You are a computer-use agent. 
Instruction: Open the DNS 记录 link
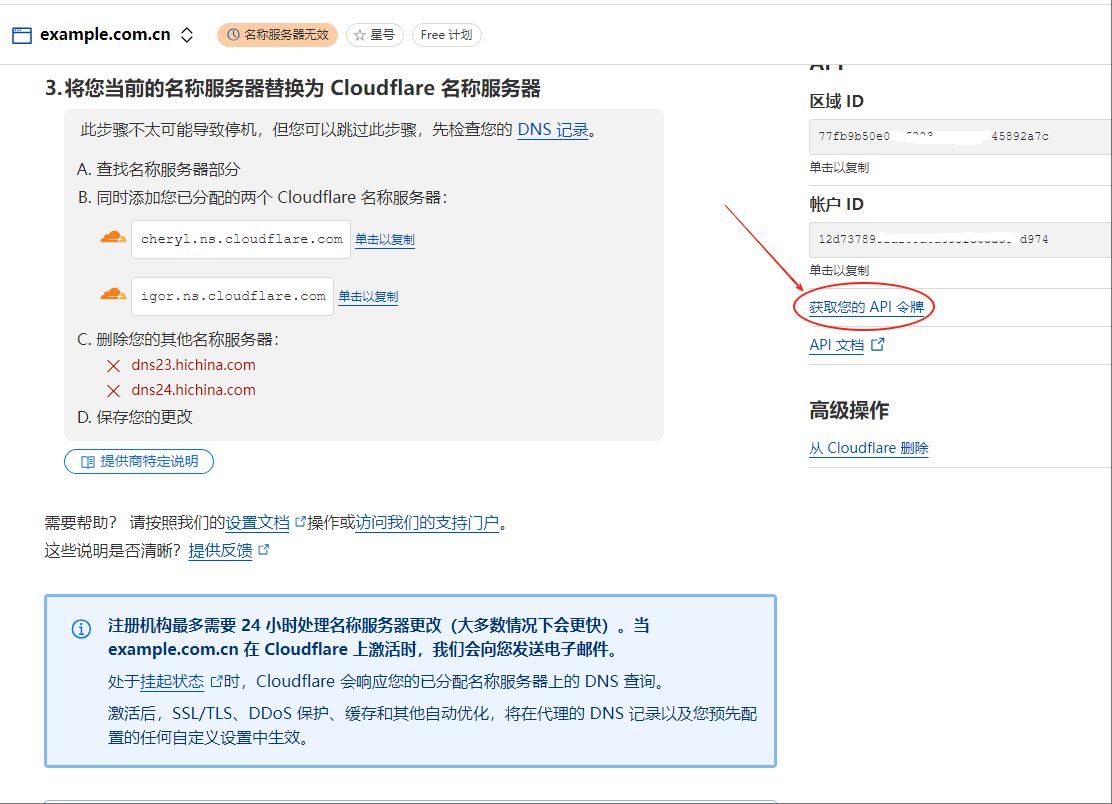pos(552,130)
